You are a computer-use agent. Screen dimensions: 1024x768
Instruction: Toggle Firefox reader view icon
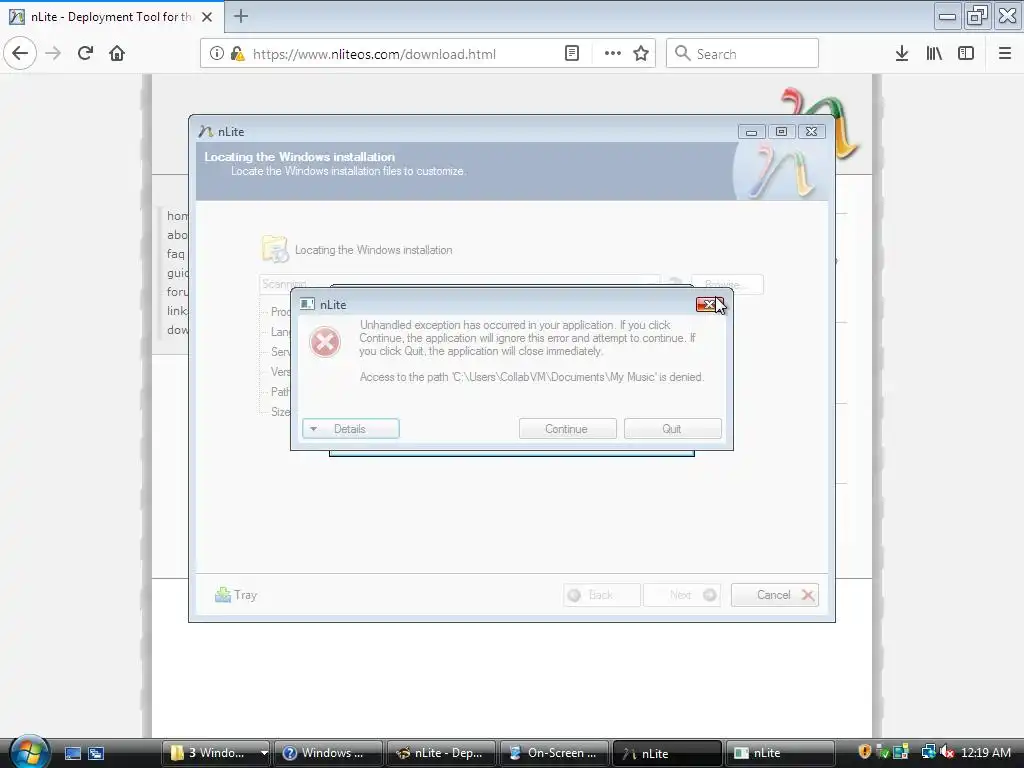point(571,54)
